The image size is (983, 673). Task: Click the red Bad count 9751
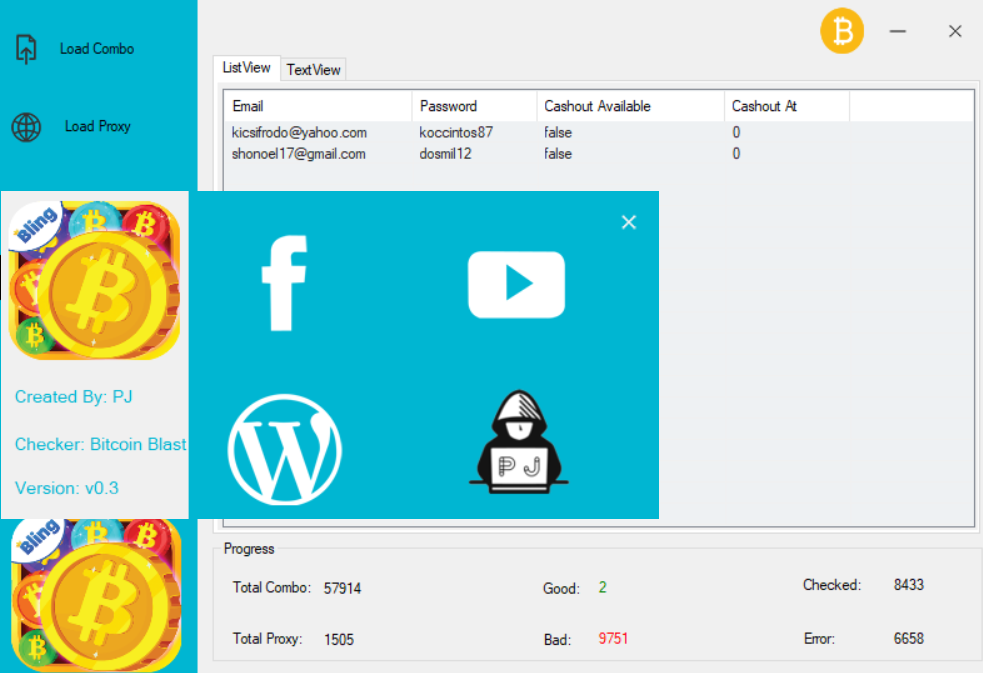(613, 639)
